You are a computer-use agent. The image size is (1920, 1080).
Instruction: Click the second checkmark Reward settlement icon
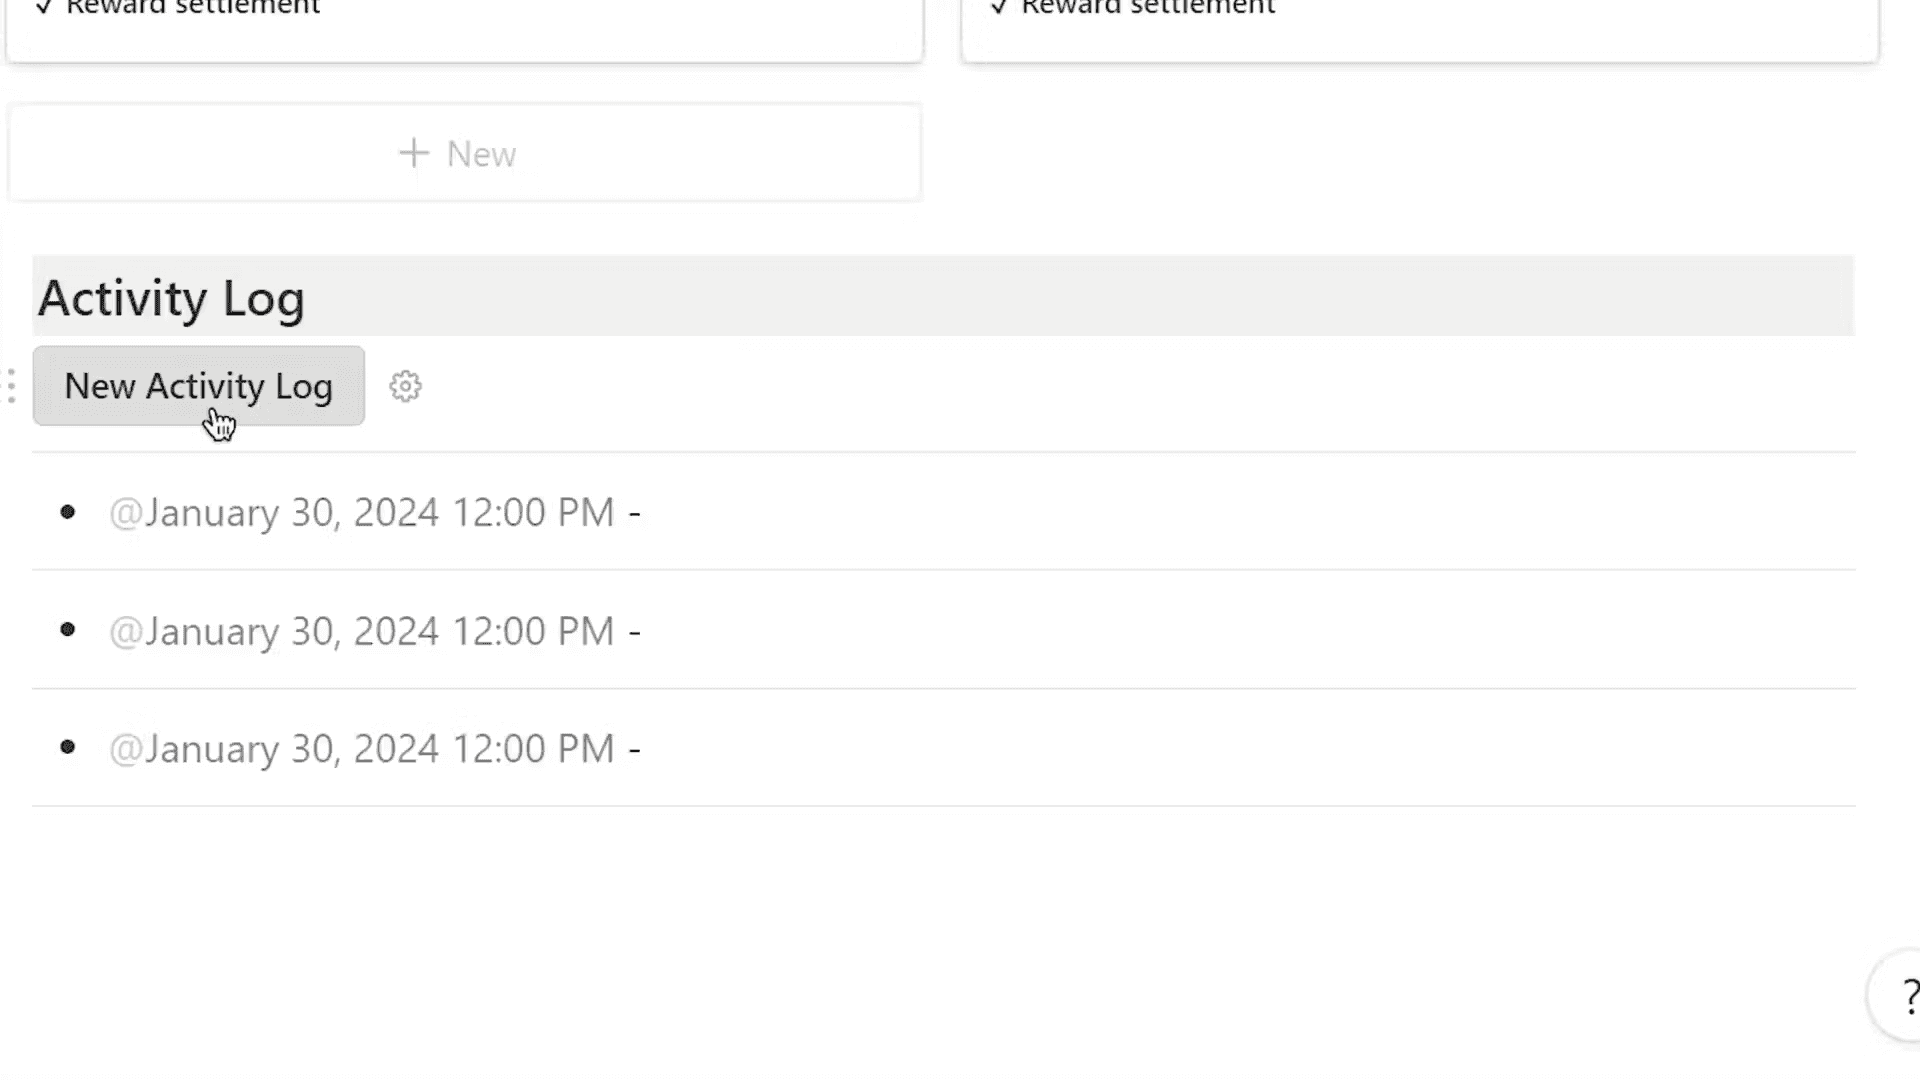click(x=998, y=9)
